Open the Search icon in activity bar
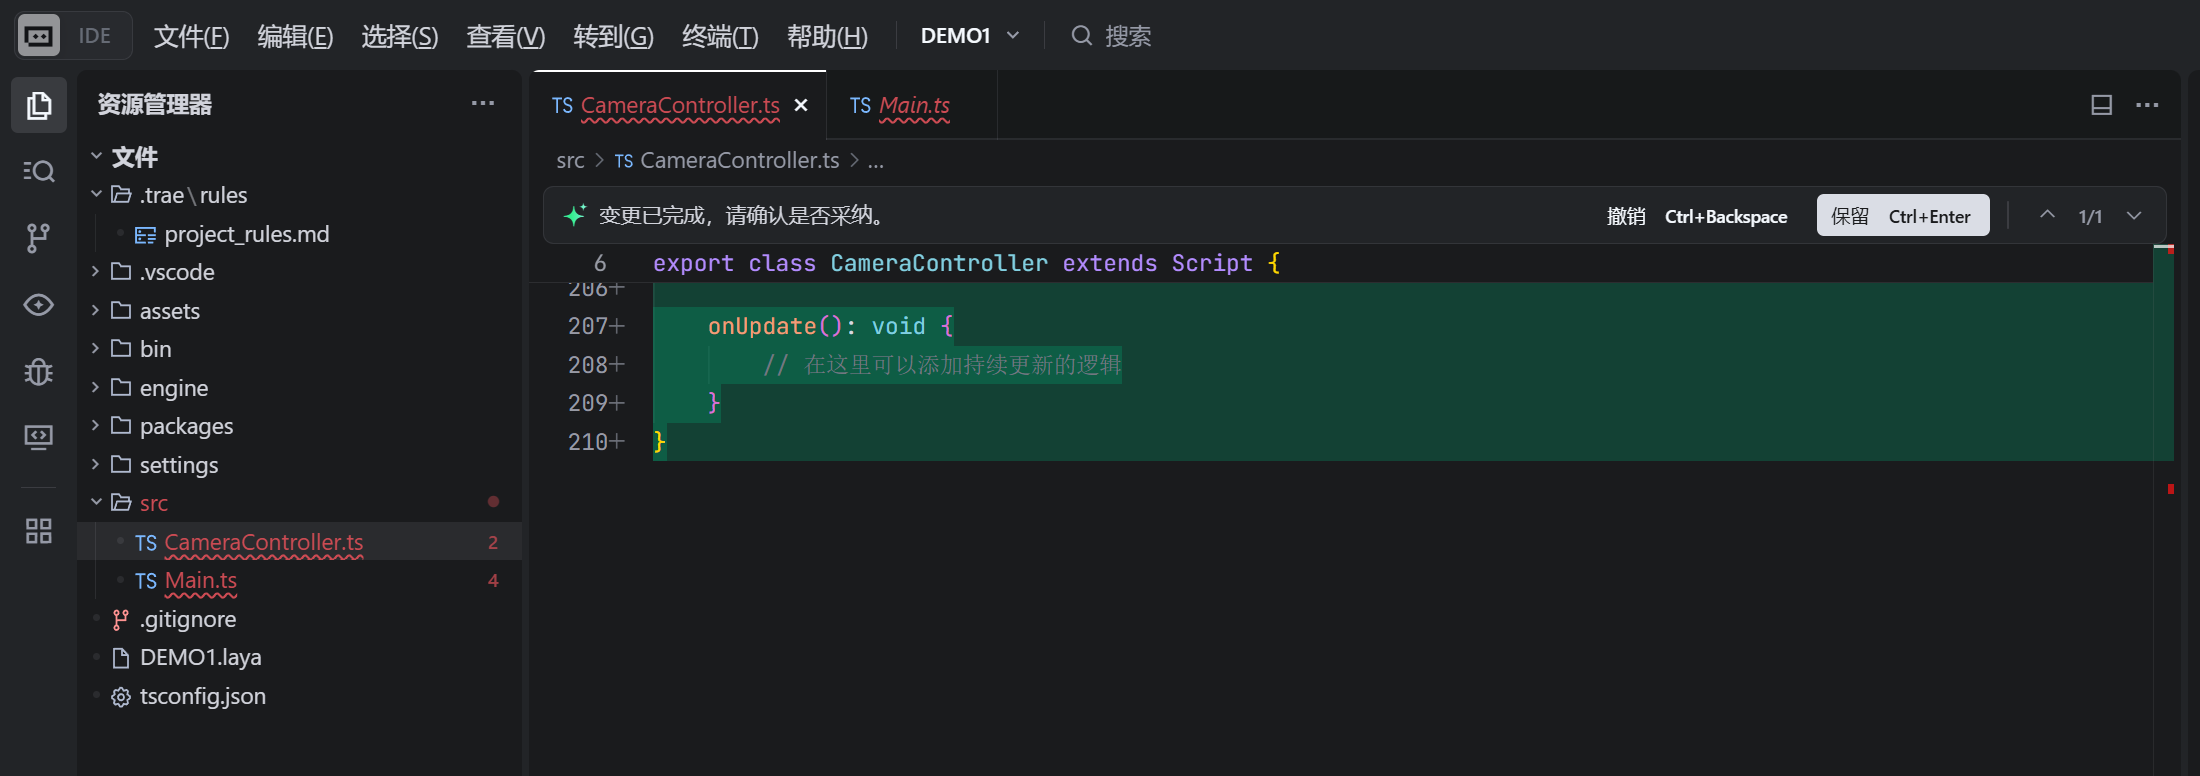 [39, 171]
